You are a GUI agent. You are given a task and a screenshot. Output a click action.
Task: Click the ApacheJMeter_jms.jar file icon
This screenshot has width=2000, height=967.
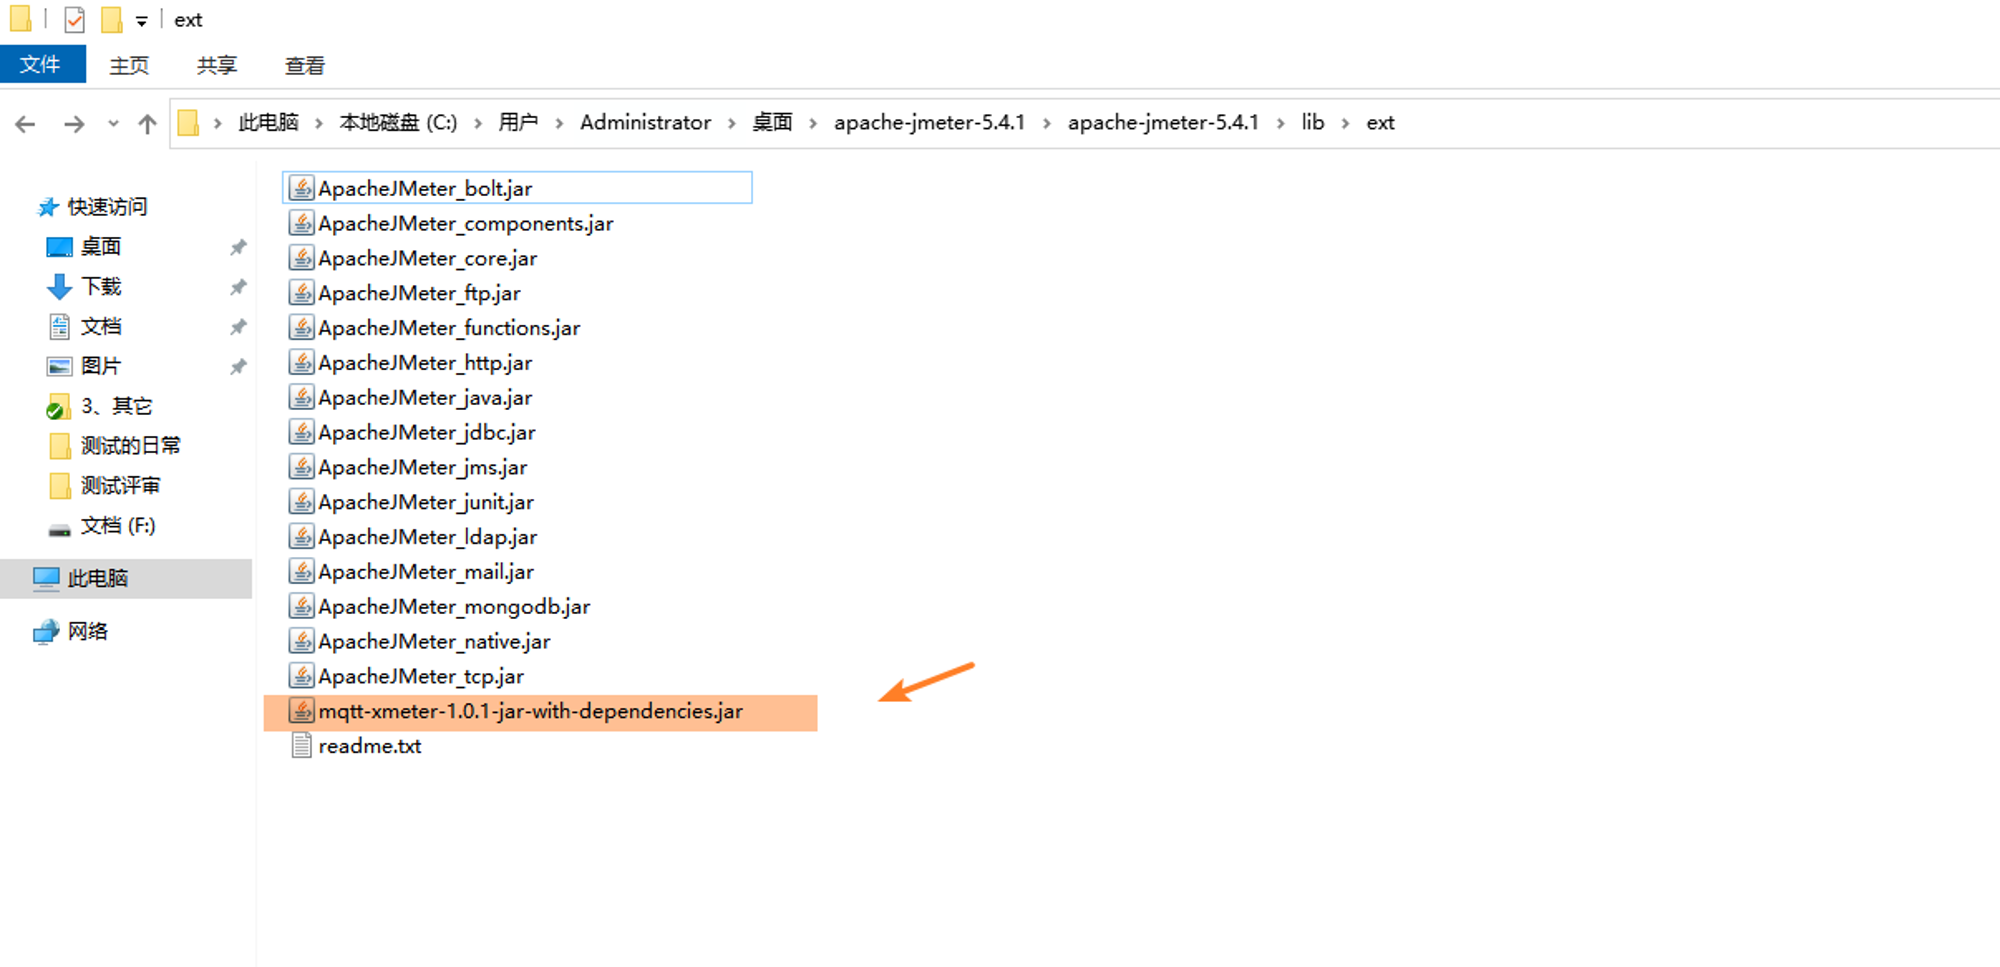click(302, 467)
